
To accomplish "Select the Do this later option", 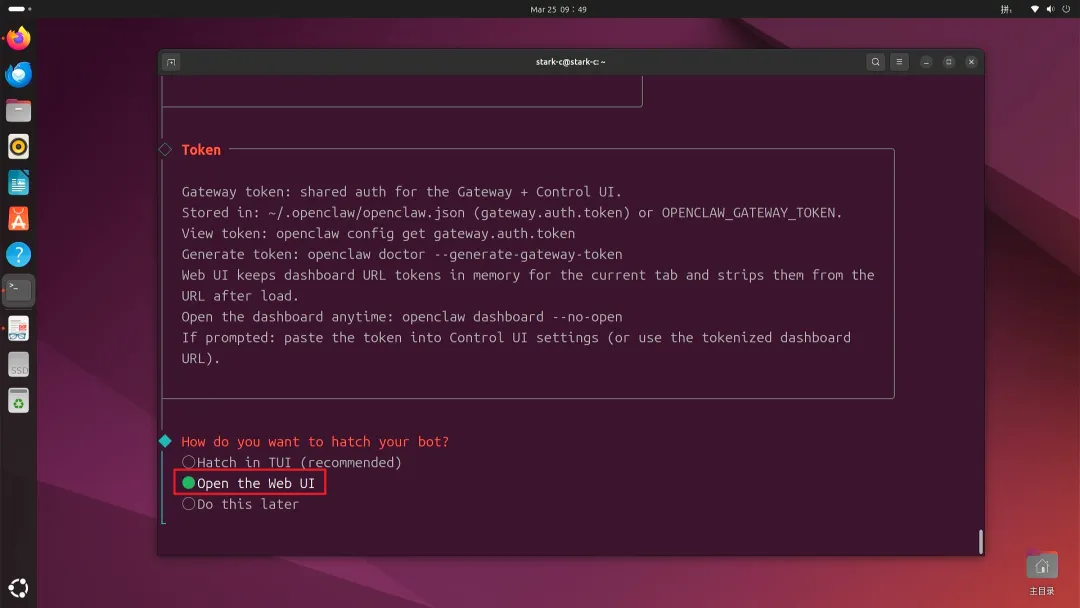I will pos(240,504).
